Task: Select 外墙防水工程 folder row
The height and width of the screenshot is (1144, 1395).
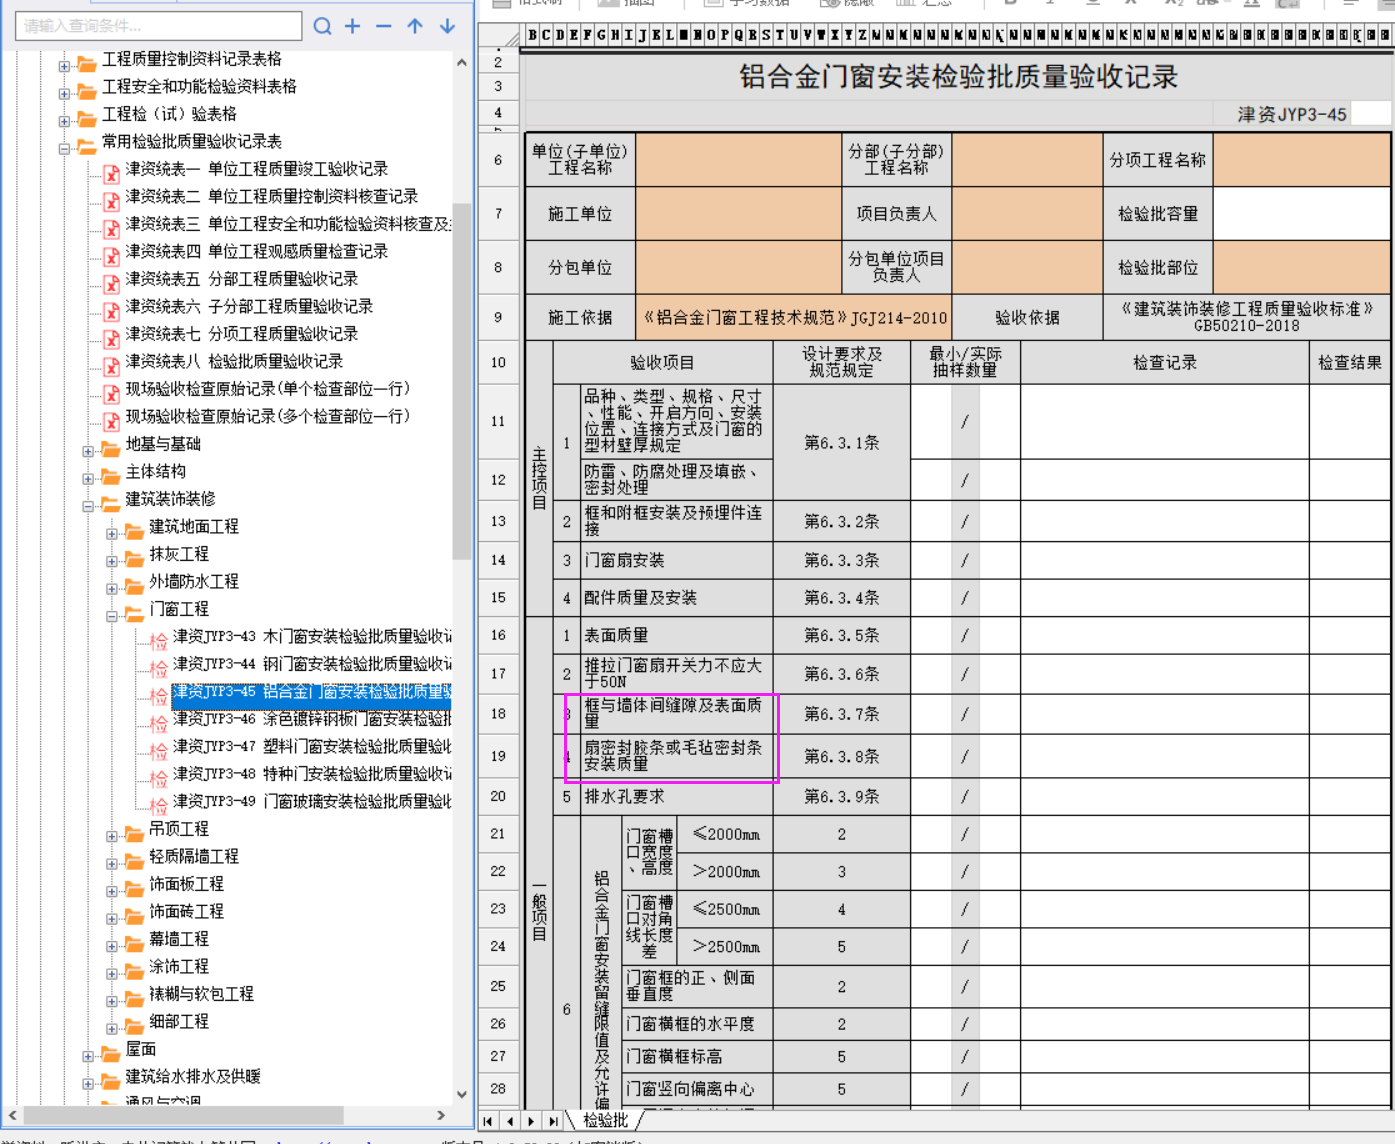Action: tap(194, 581)
